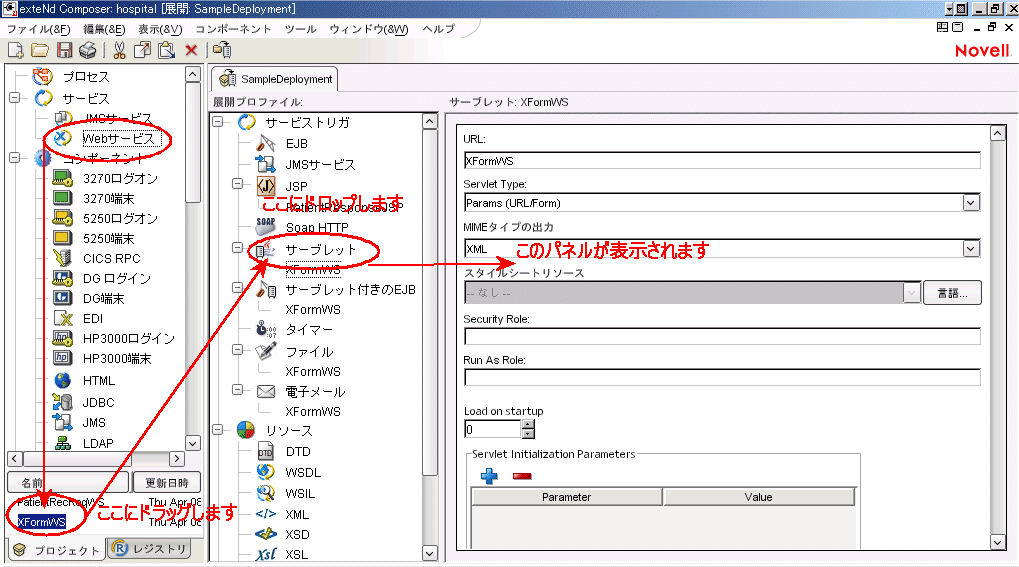Select the EDI component icon
The width and height of the screenshot is (1019, 567).
63,319
